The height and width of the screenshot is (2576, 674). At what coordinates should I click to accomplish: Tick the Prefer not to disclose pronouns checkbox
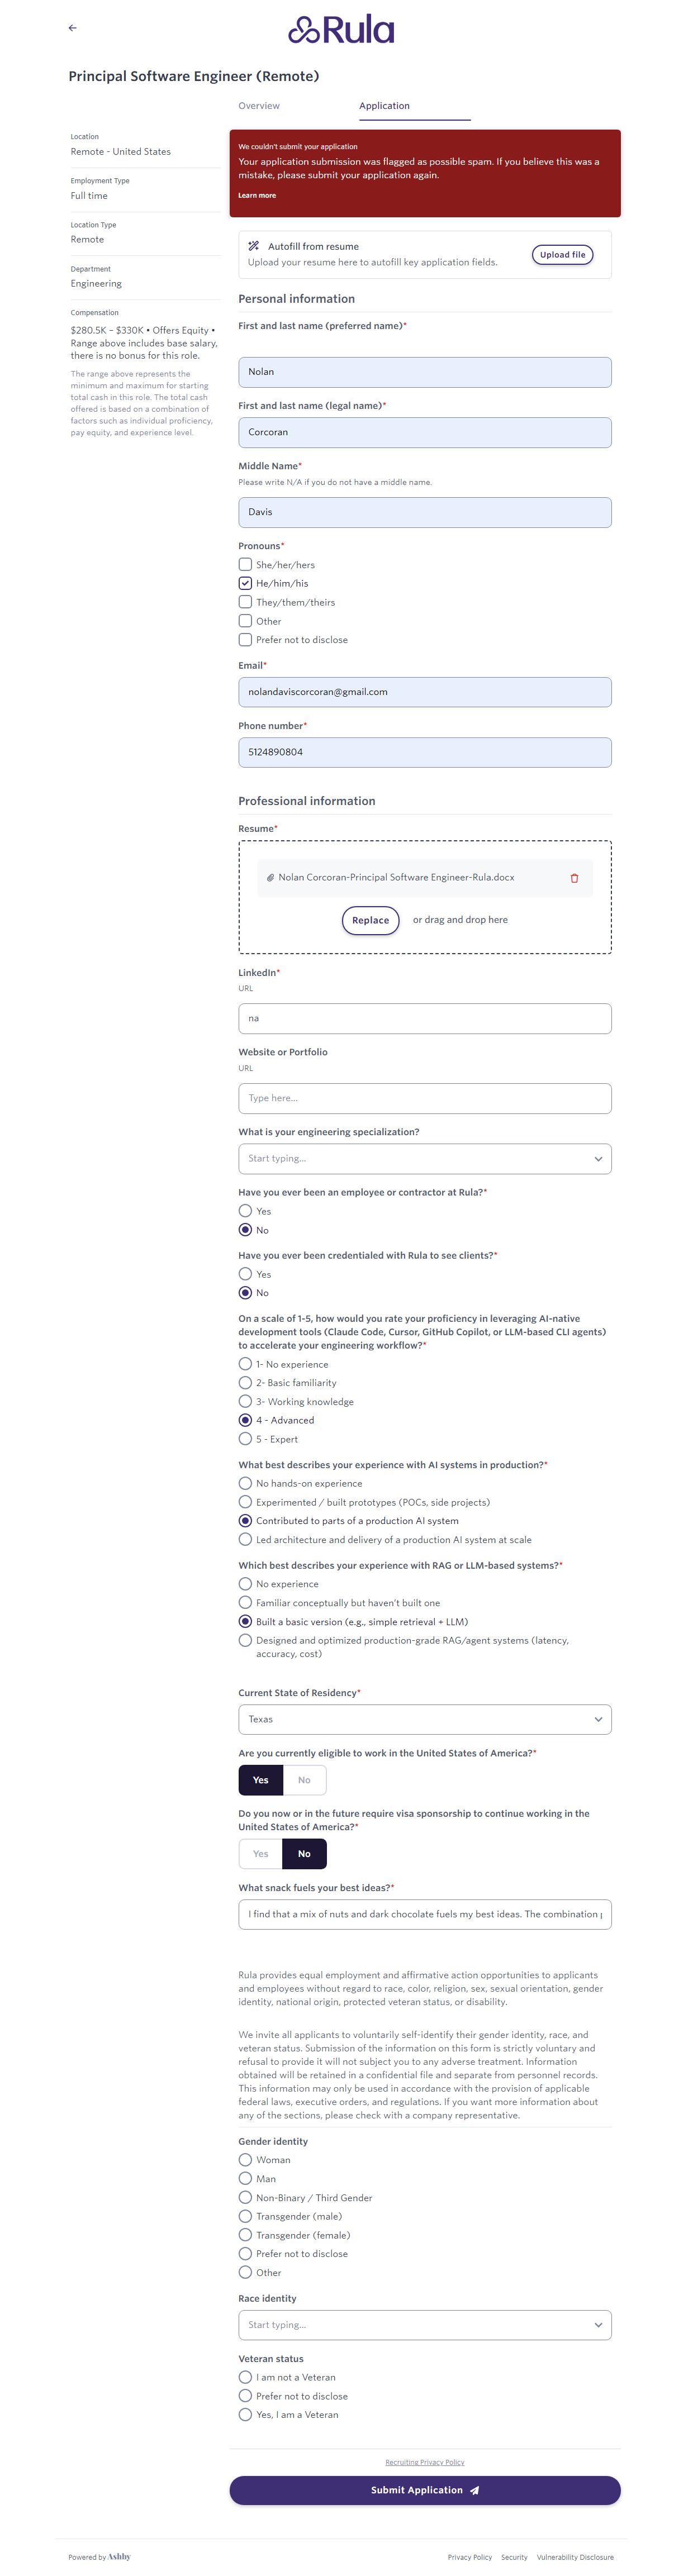tap(245, 639)
